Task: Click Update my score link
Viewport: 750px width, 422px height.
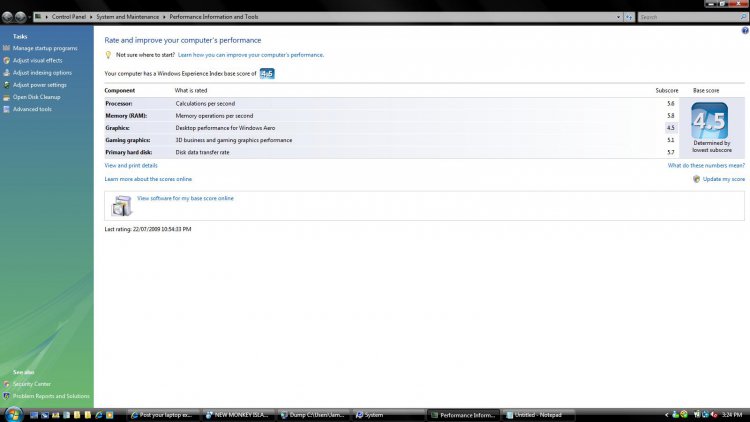Action: click(x=724, y=179)
